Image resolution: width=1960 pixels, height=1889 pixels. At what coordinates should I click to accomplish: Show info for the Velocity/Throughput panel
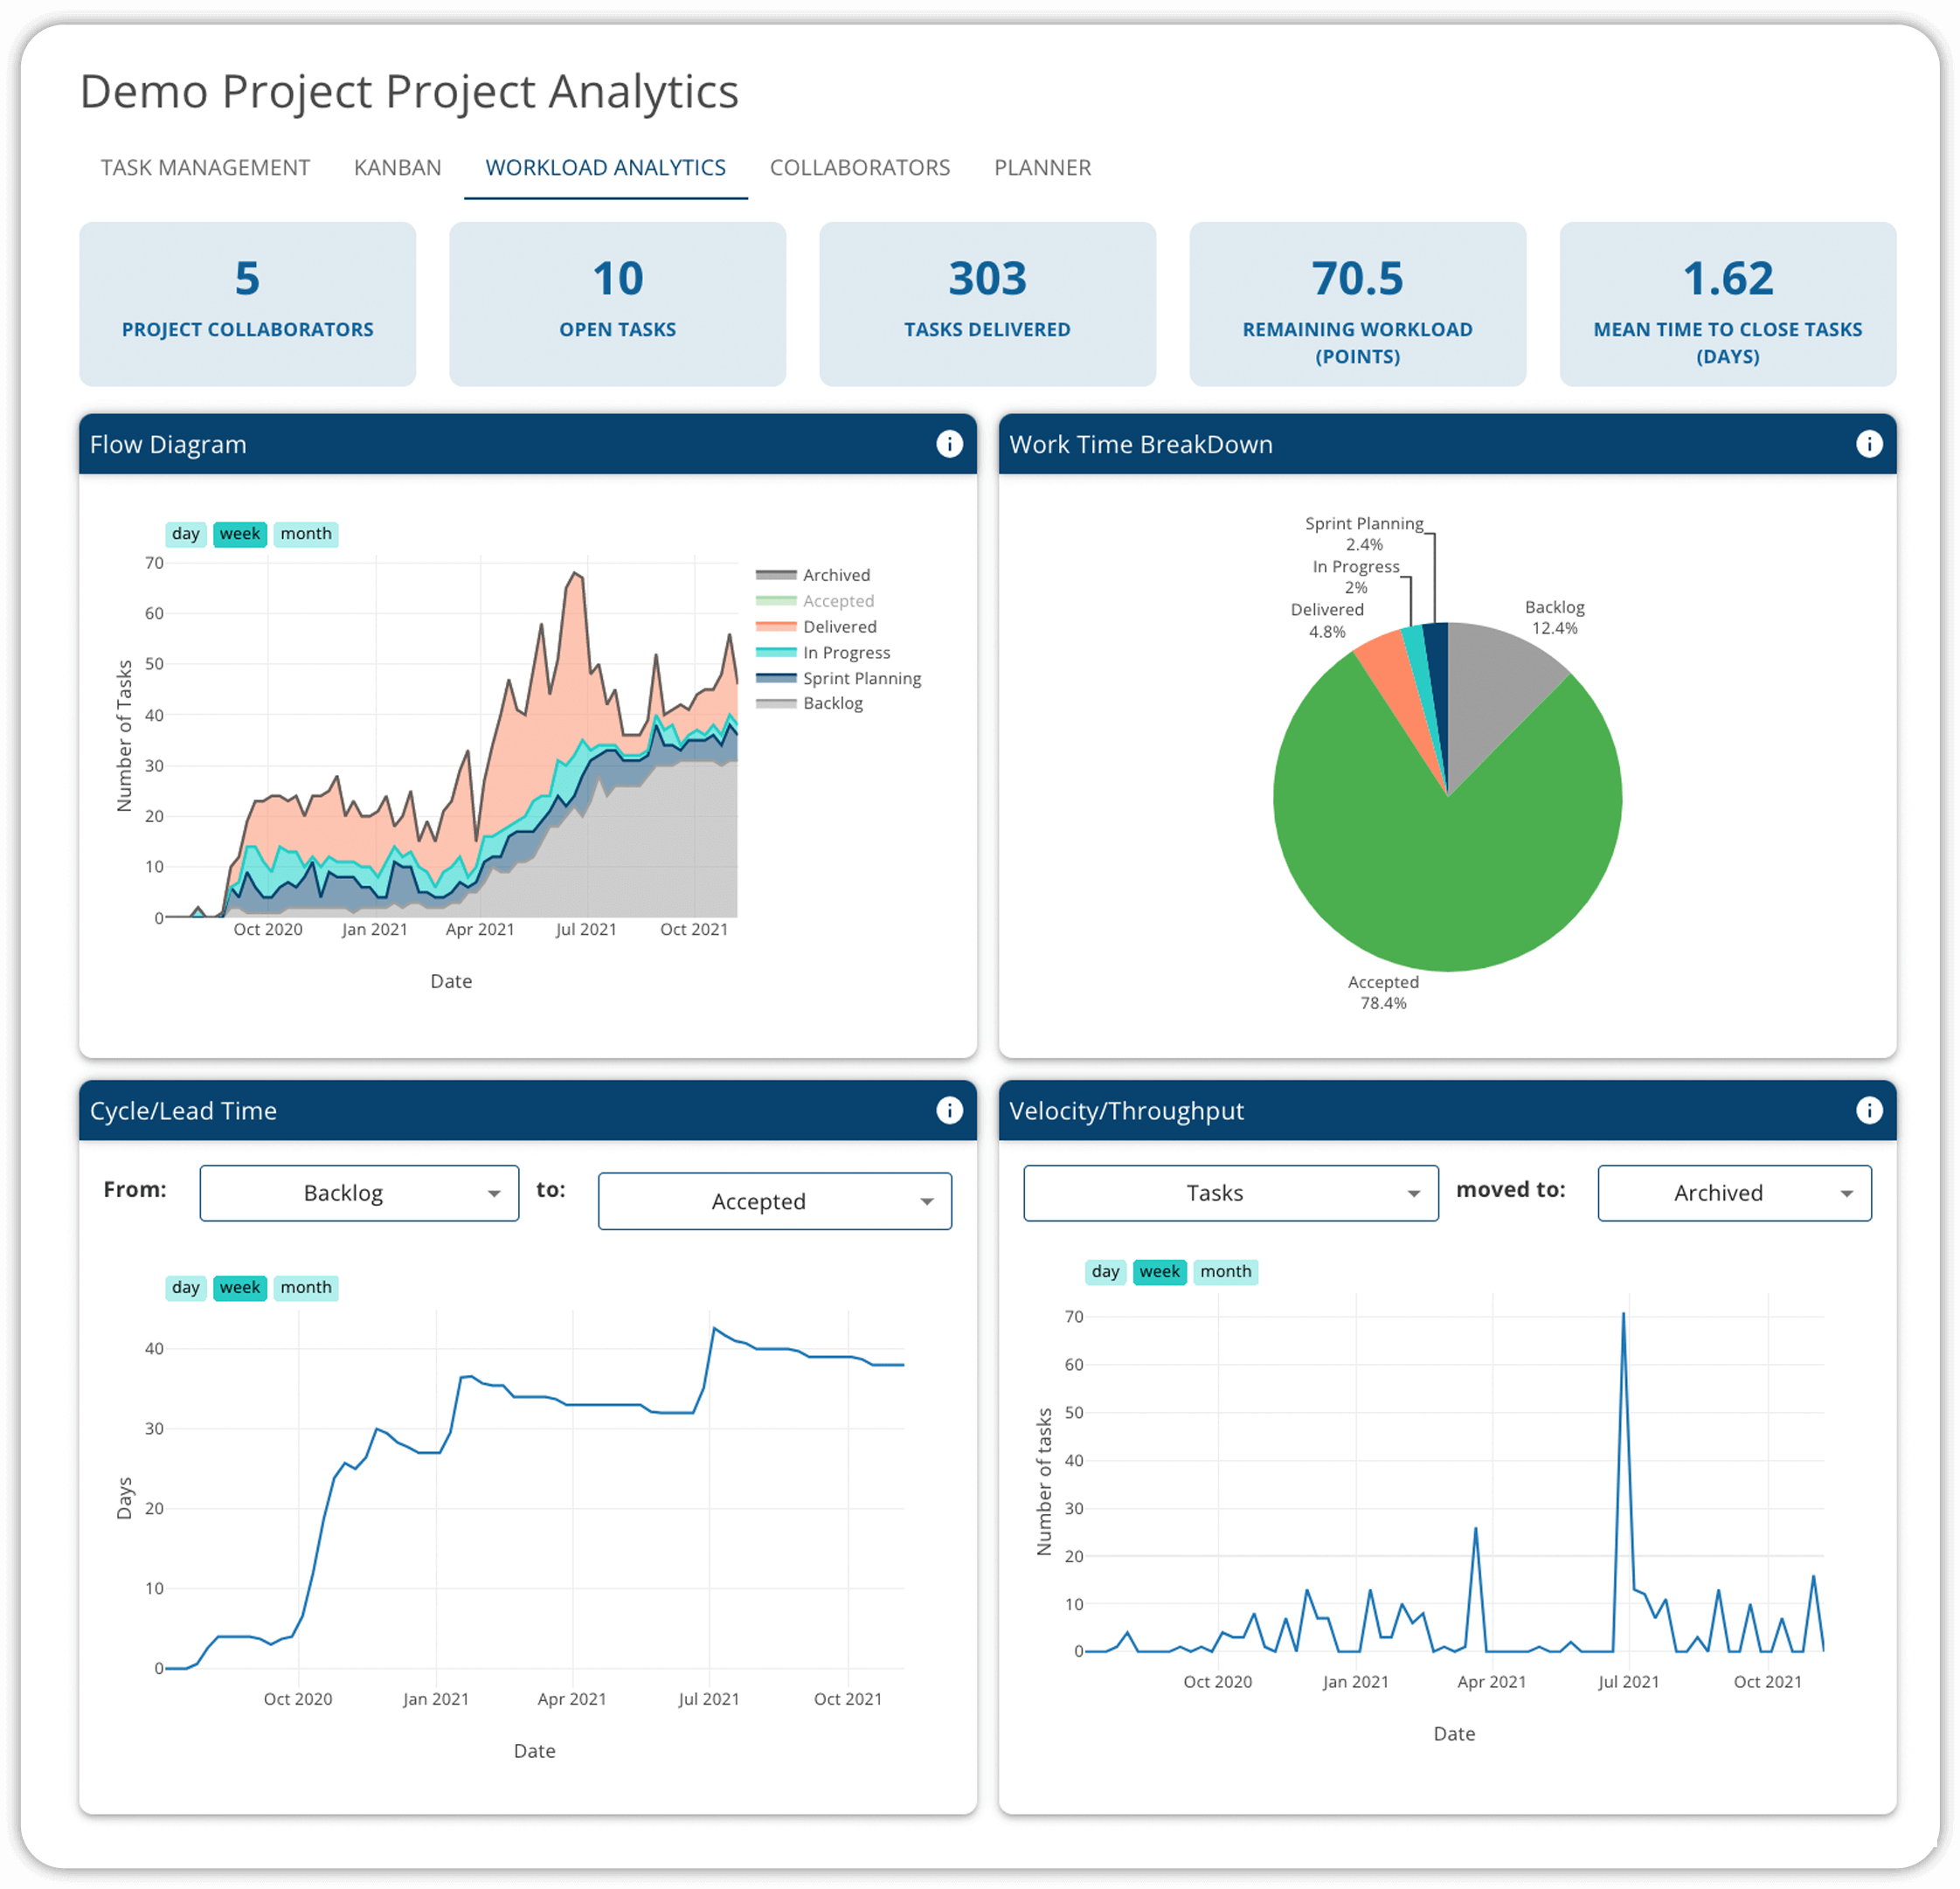pos(1868,1110)
